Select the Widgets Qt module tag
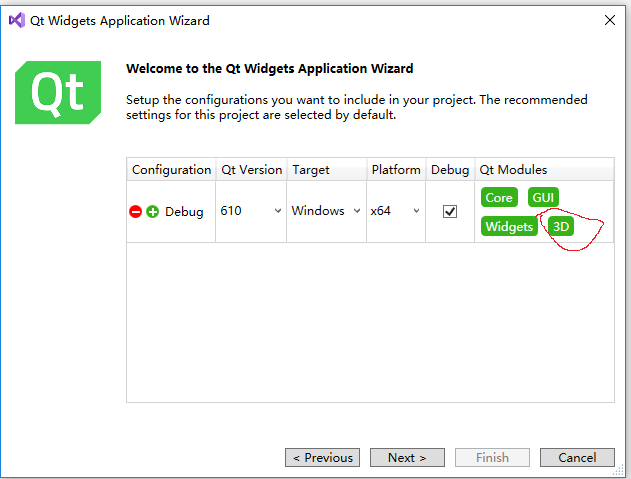Viewport: 631px width, 479px height. click(x=509, y=226)
